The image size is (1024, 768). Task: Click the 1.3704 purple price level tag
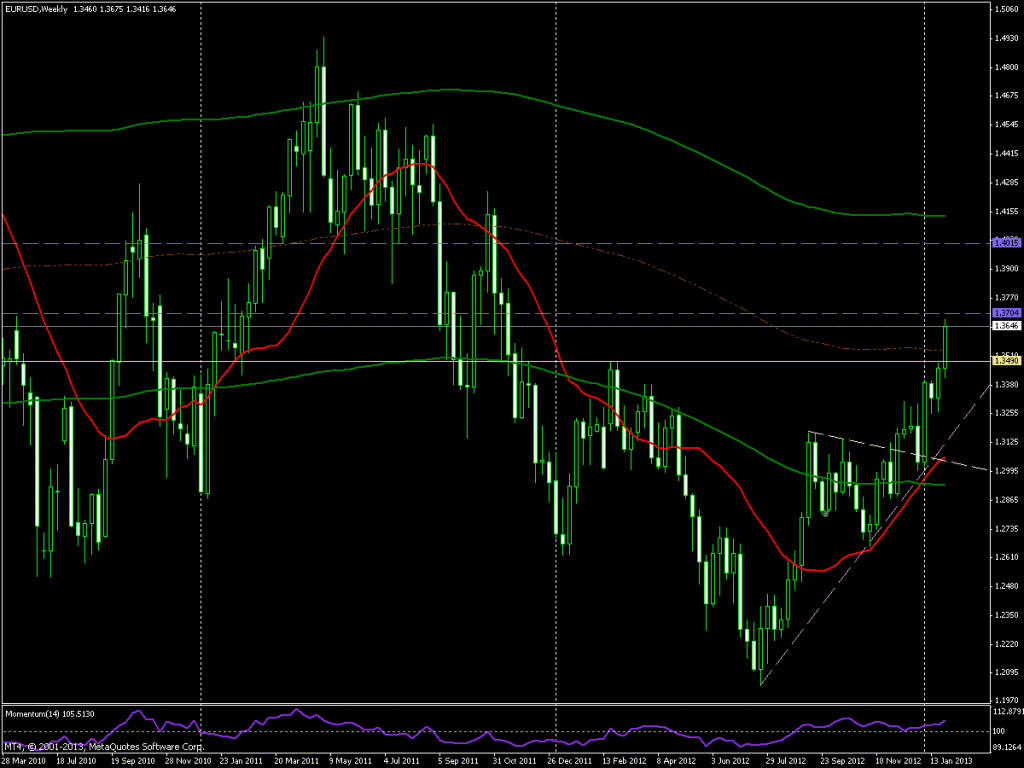(x=1005, y=313)
